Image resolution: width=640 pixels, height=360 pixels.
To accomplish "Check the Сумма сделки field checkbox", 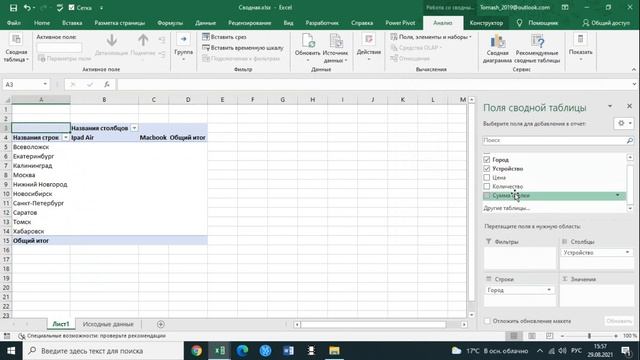I will pos(487,196).
